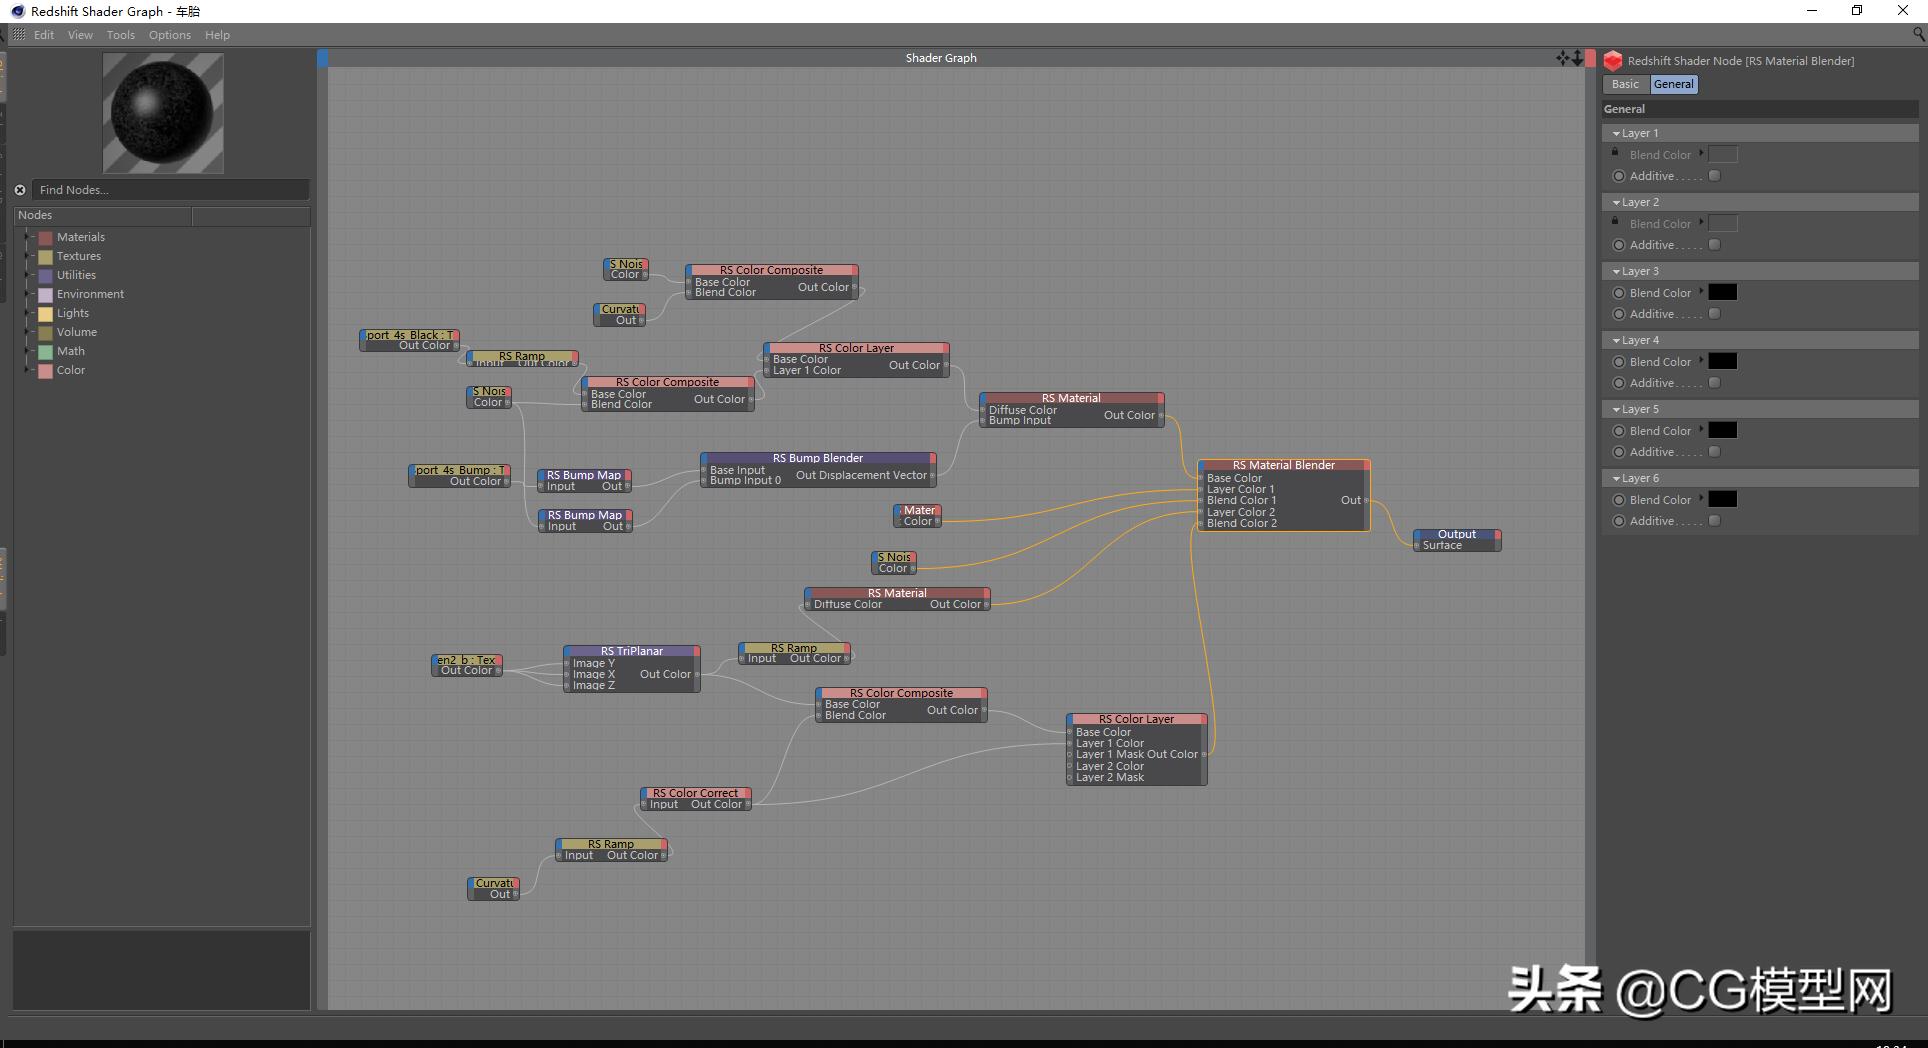The image size is (1928, 1048).
Task: Switch to the Basic tab
Action: click(x=1625, y=84)
